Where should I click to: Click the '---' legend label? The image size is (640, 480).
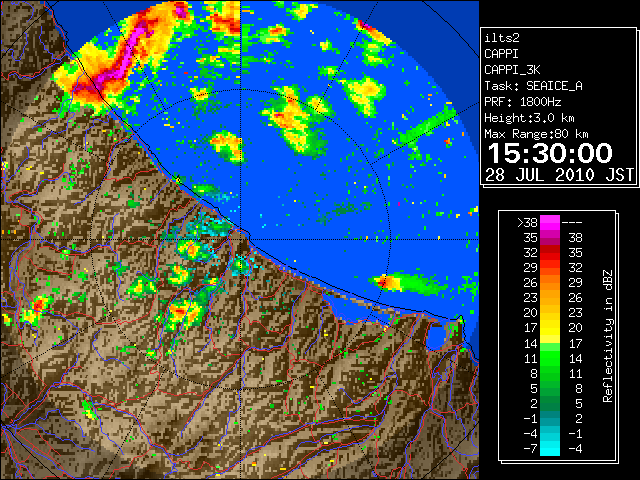(572, 222)
